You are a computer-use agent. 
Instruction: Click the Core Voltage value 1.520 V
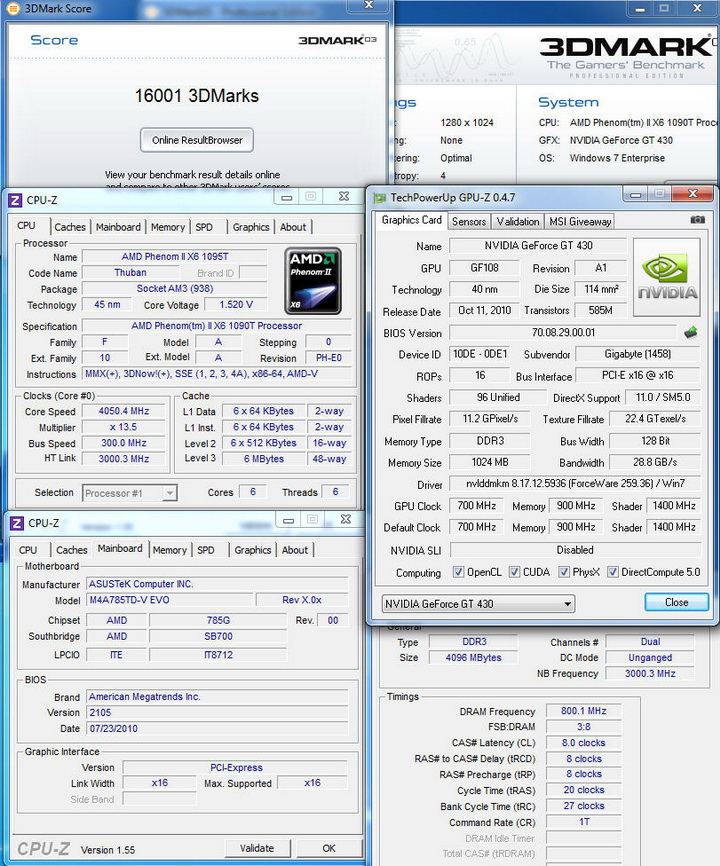tap(236, 304)
